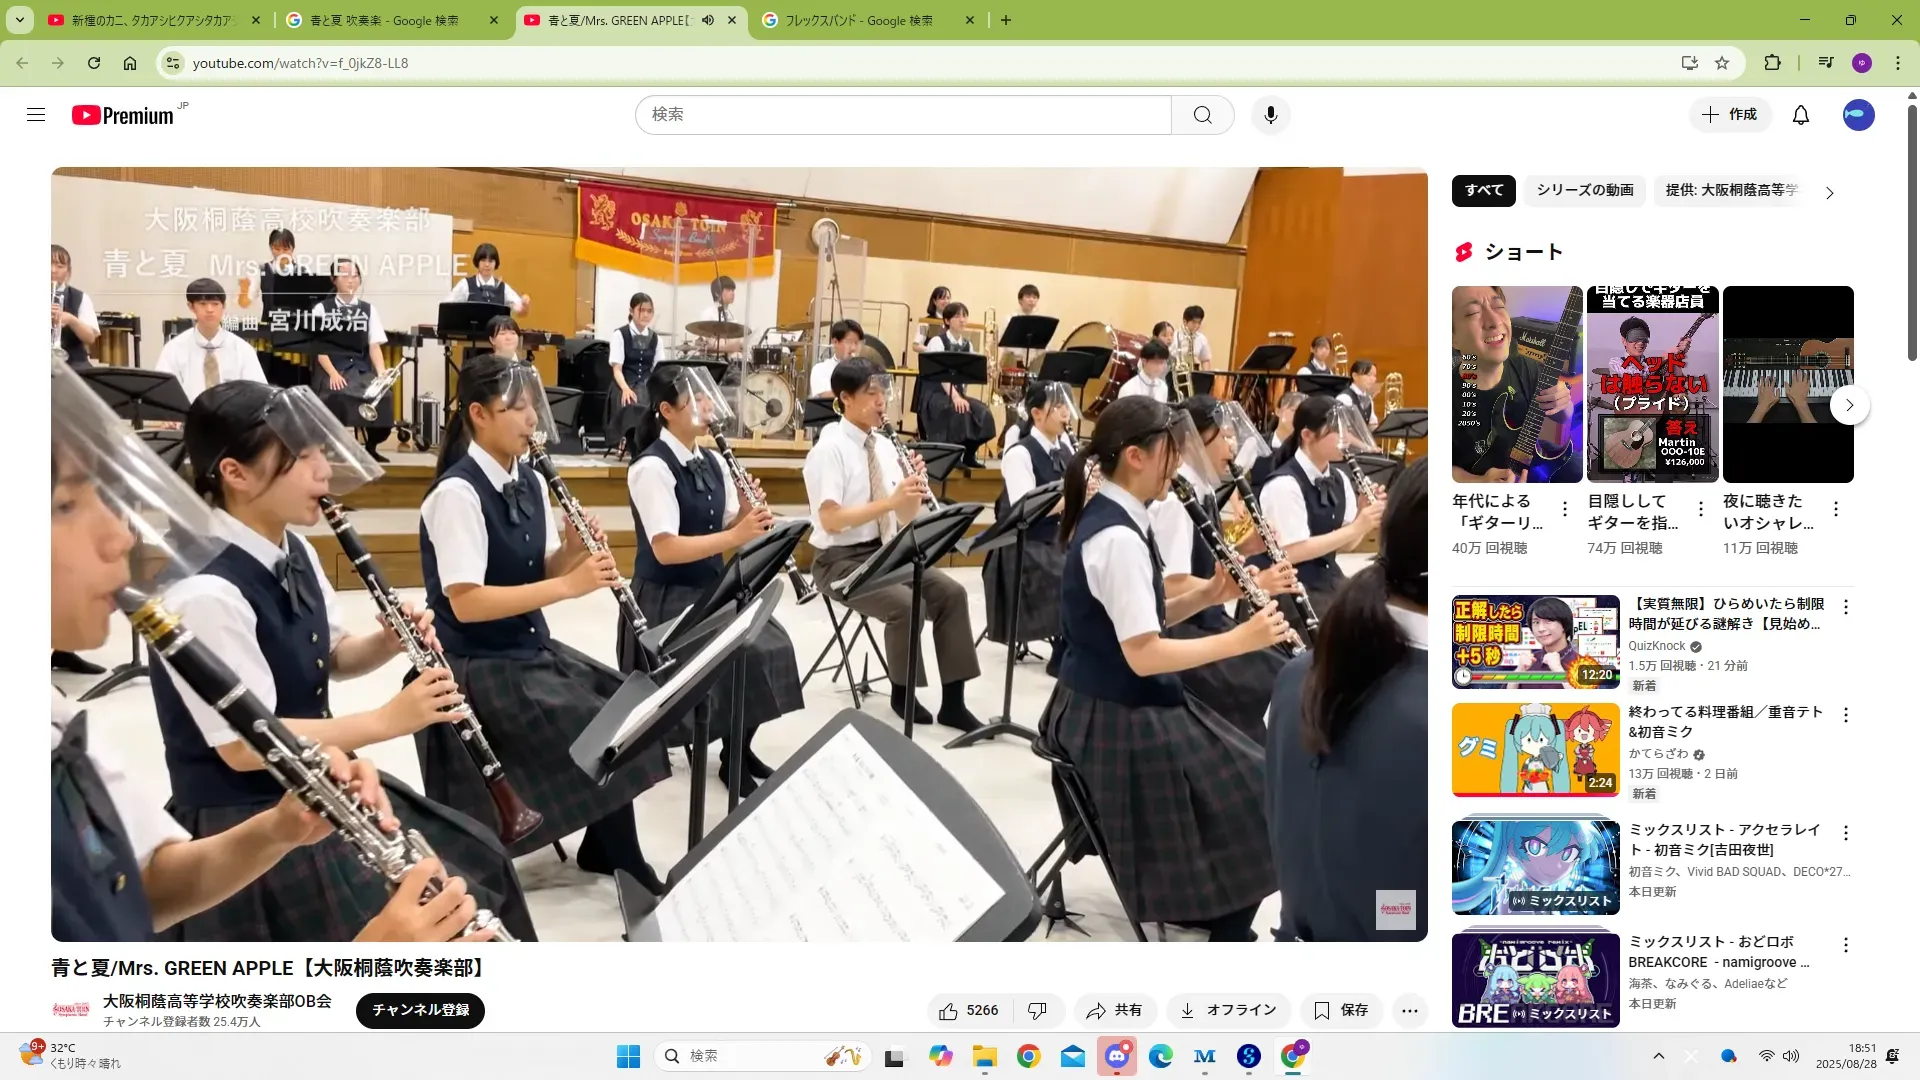
Task: Open the hamburger guide menu
Action: point(36,115)
